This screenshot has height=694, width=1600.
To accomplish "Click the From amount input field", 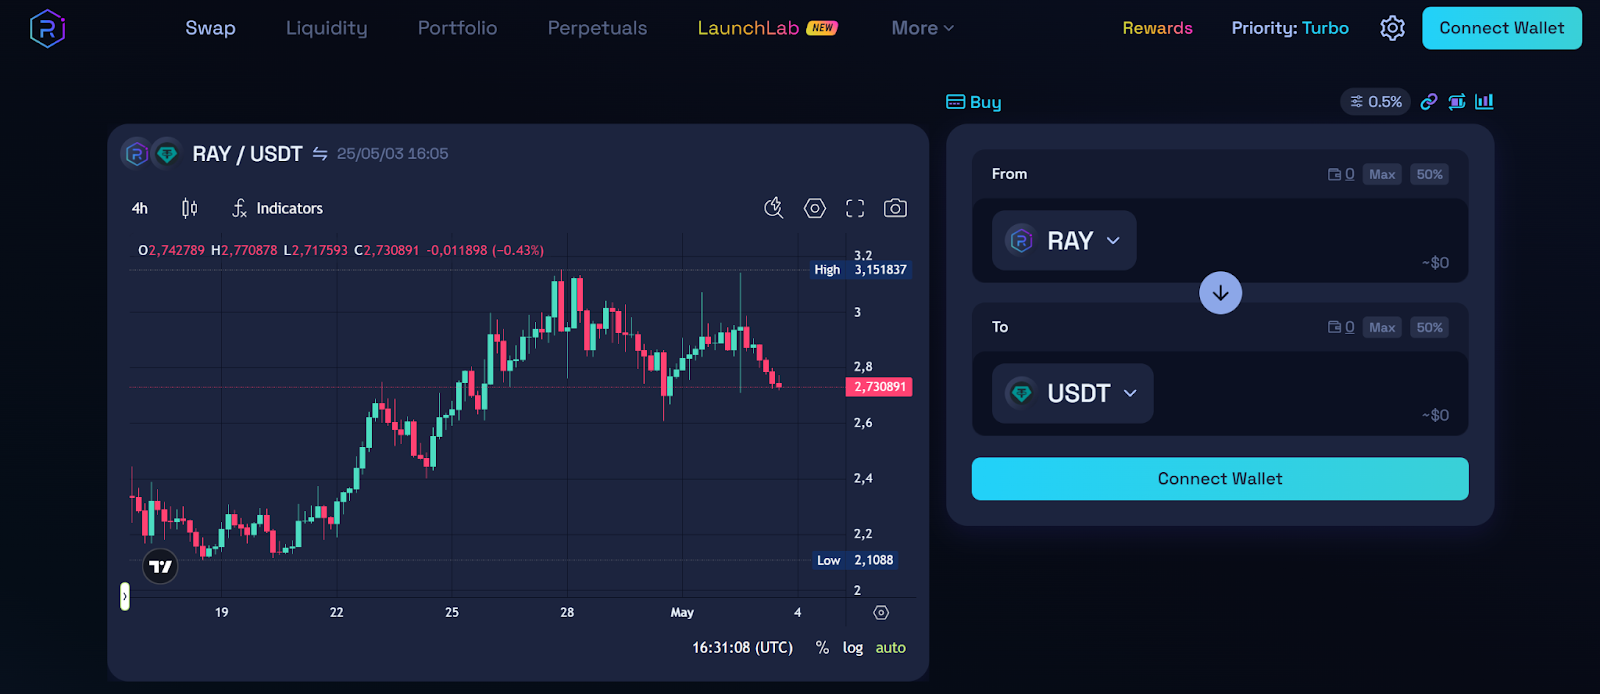I will [x=1302, y=240].
